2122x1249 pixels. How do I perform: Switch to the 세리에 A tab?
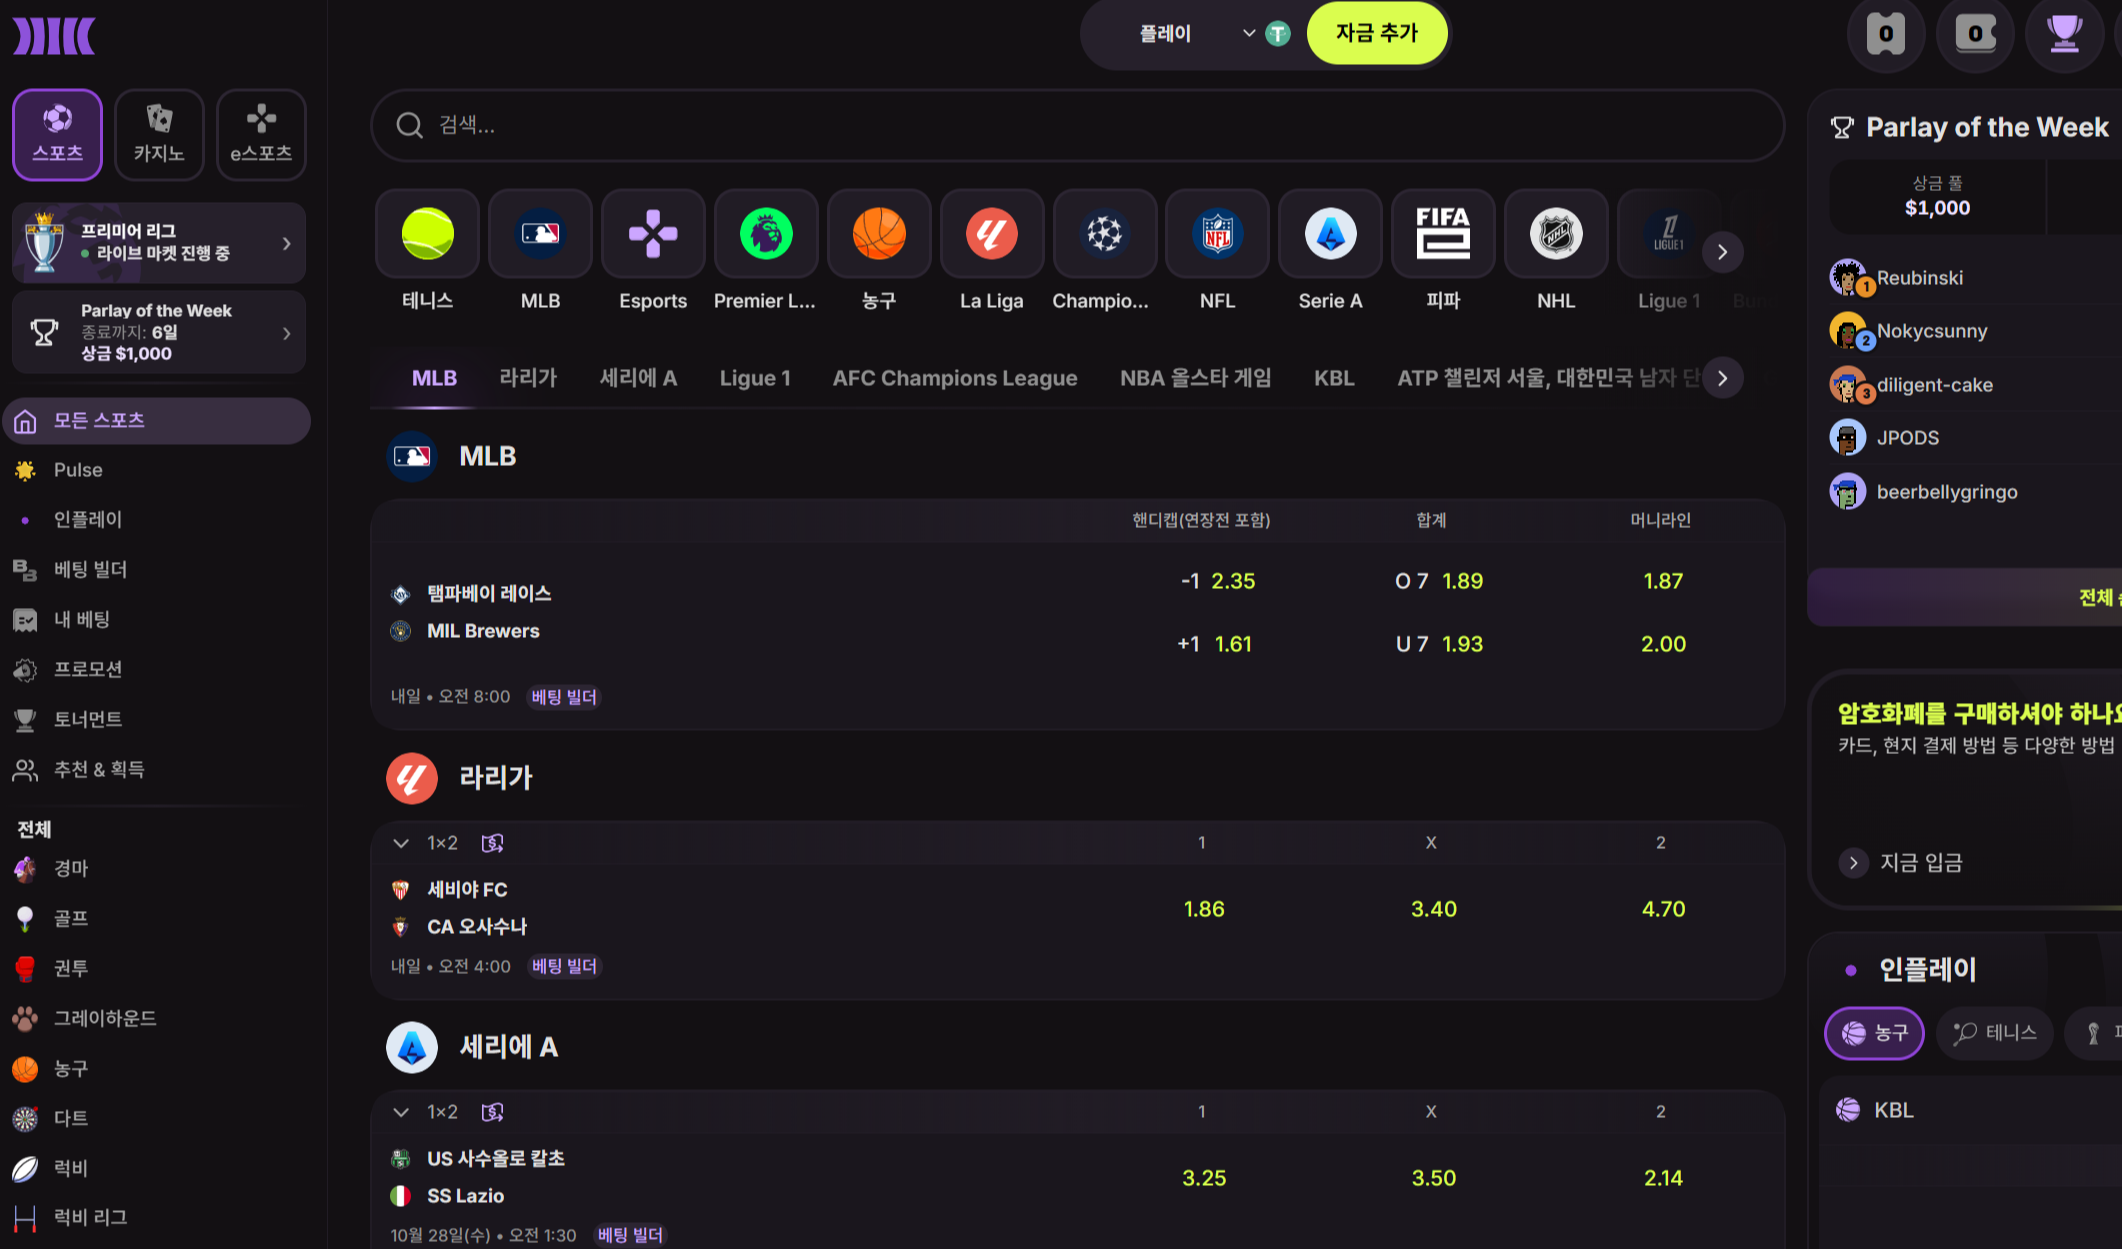click(638, 378)
